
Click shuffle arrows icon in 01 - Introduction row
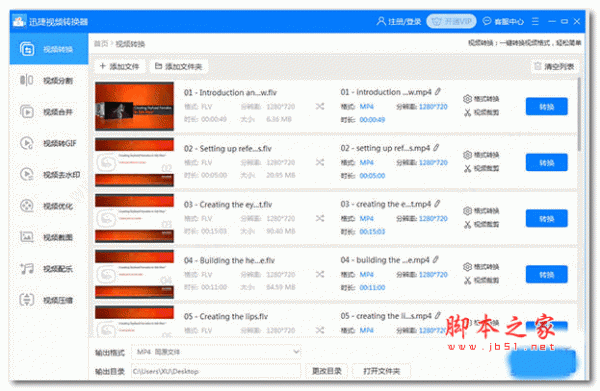pyautogui.click(x=320, y=106)
